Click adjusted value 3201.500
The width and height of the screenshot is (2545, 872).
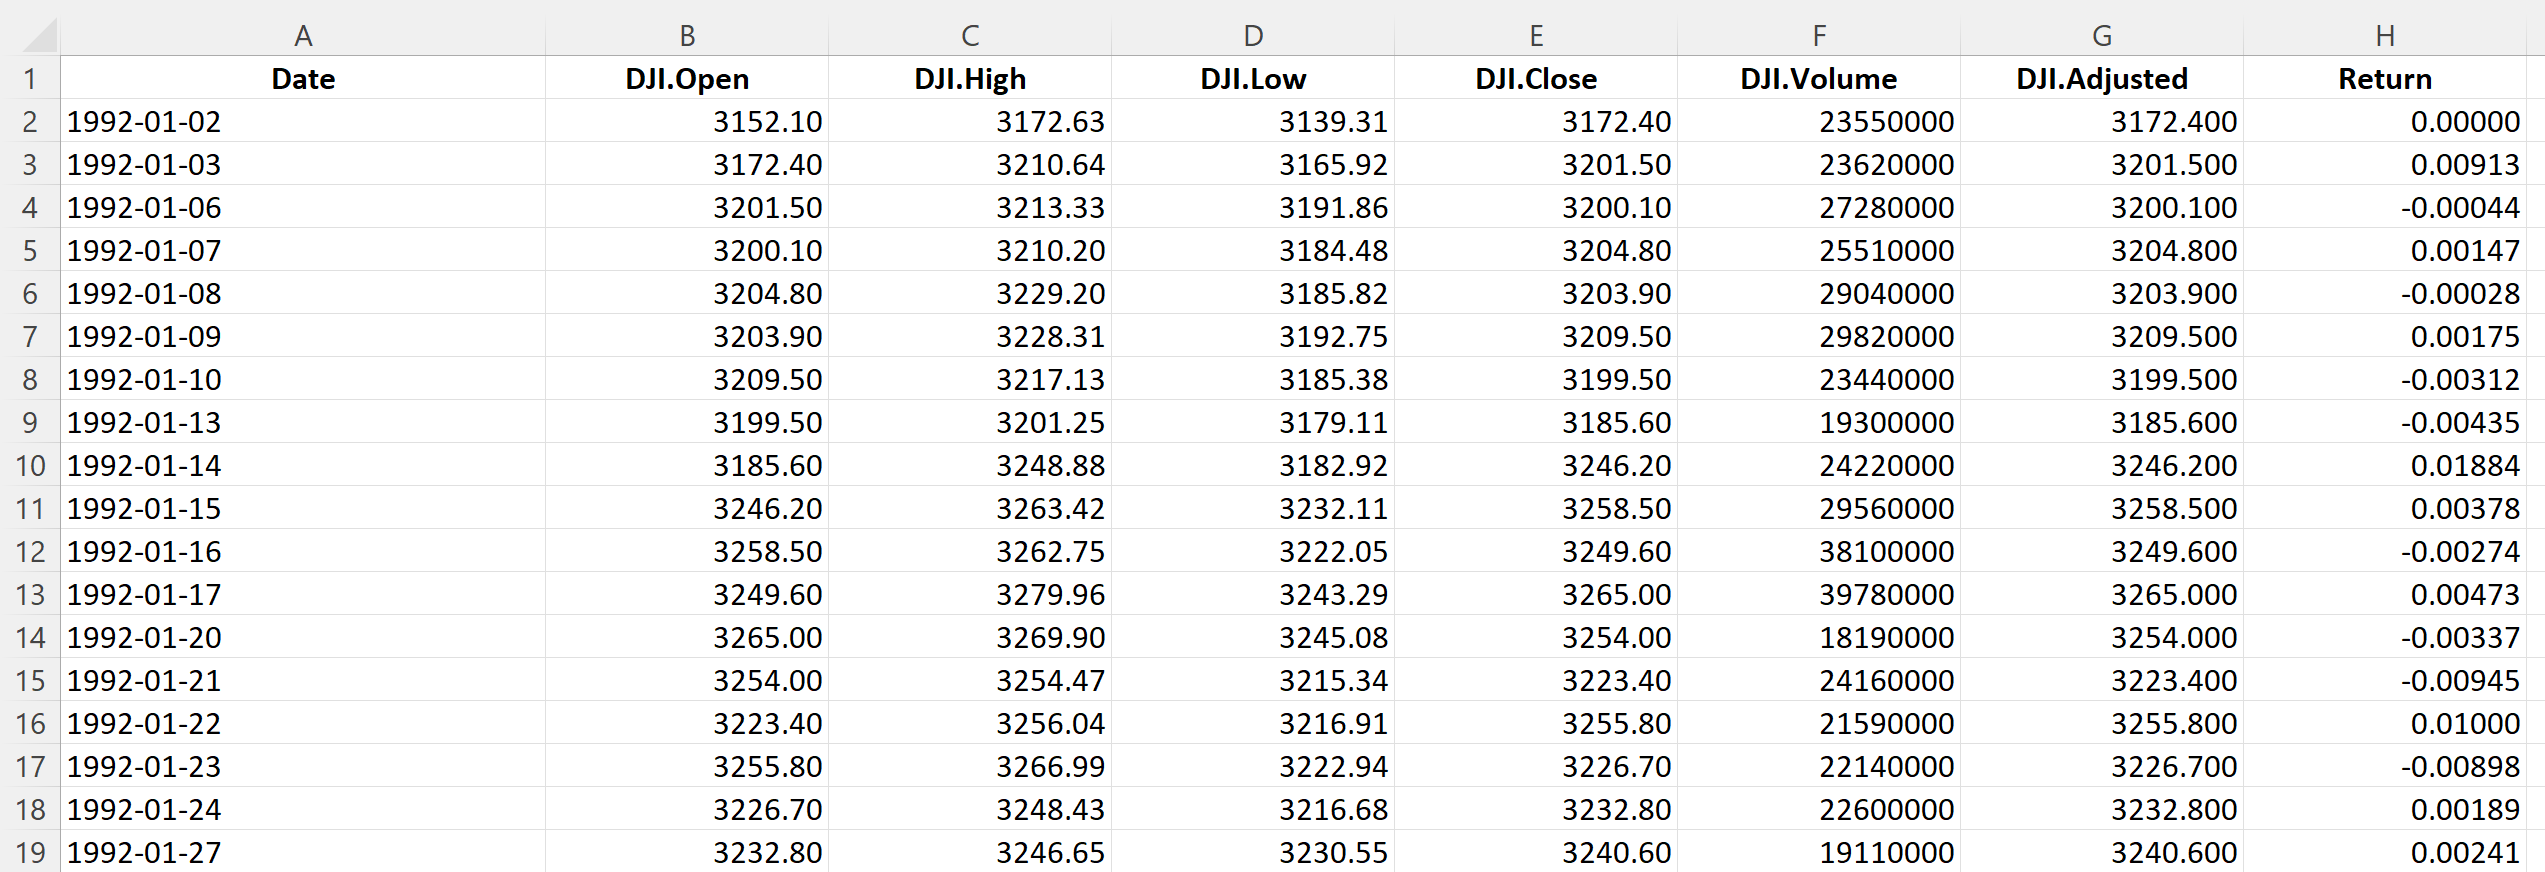2102,164
